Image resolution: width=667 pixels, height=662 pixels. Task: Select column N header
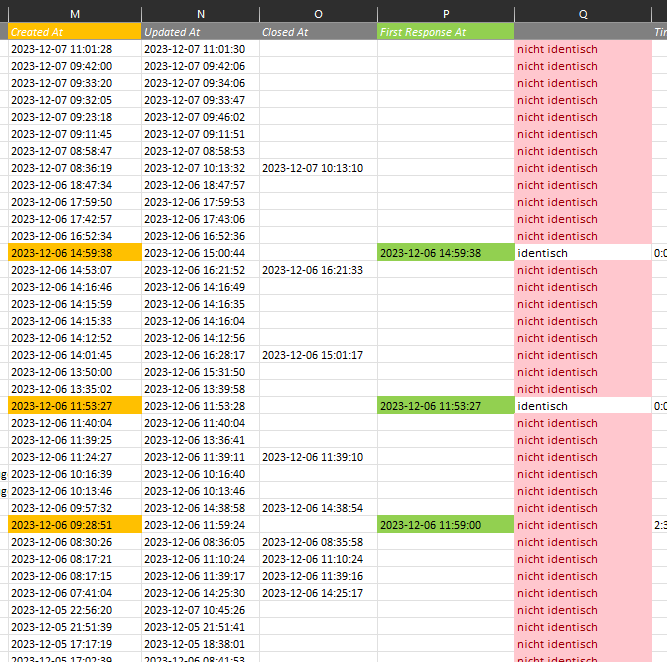[x=200, y=14]
